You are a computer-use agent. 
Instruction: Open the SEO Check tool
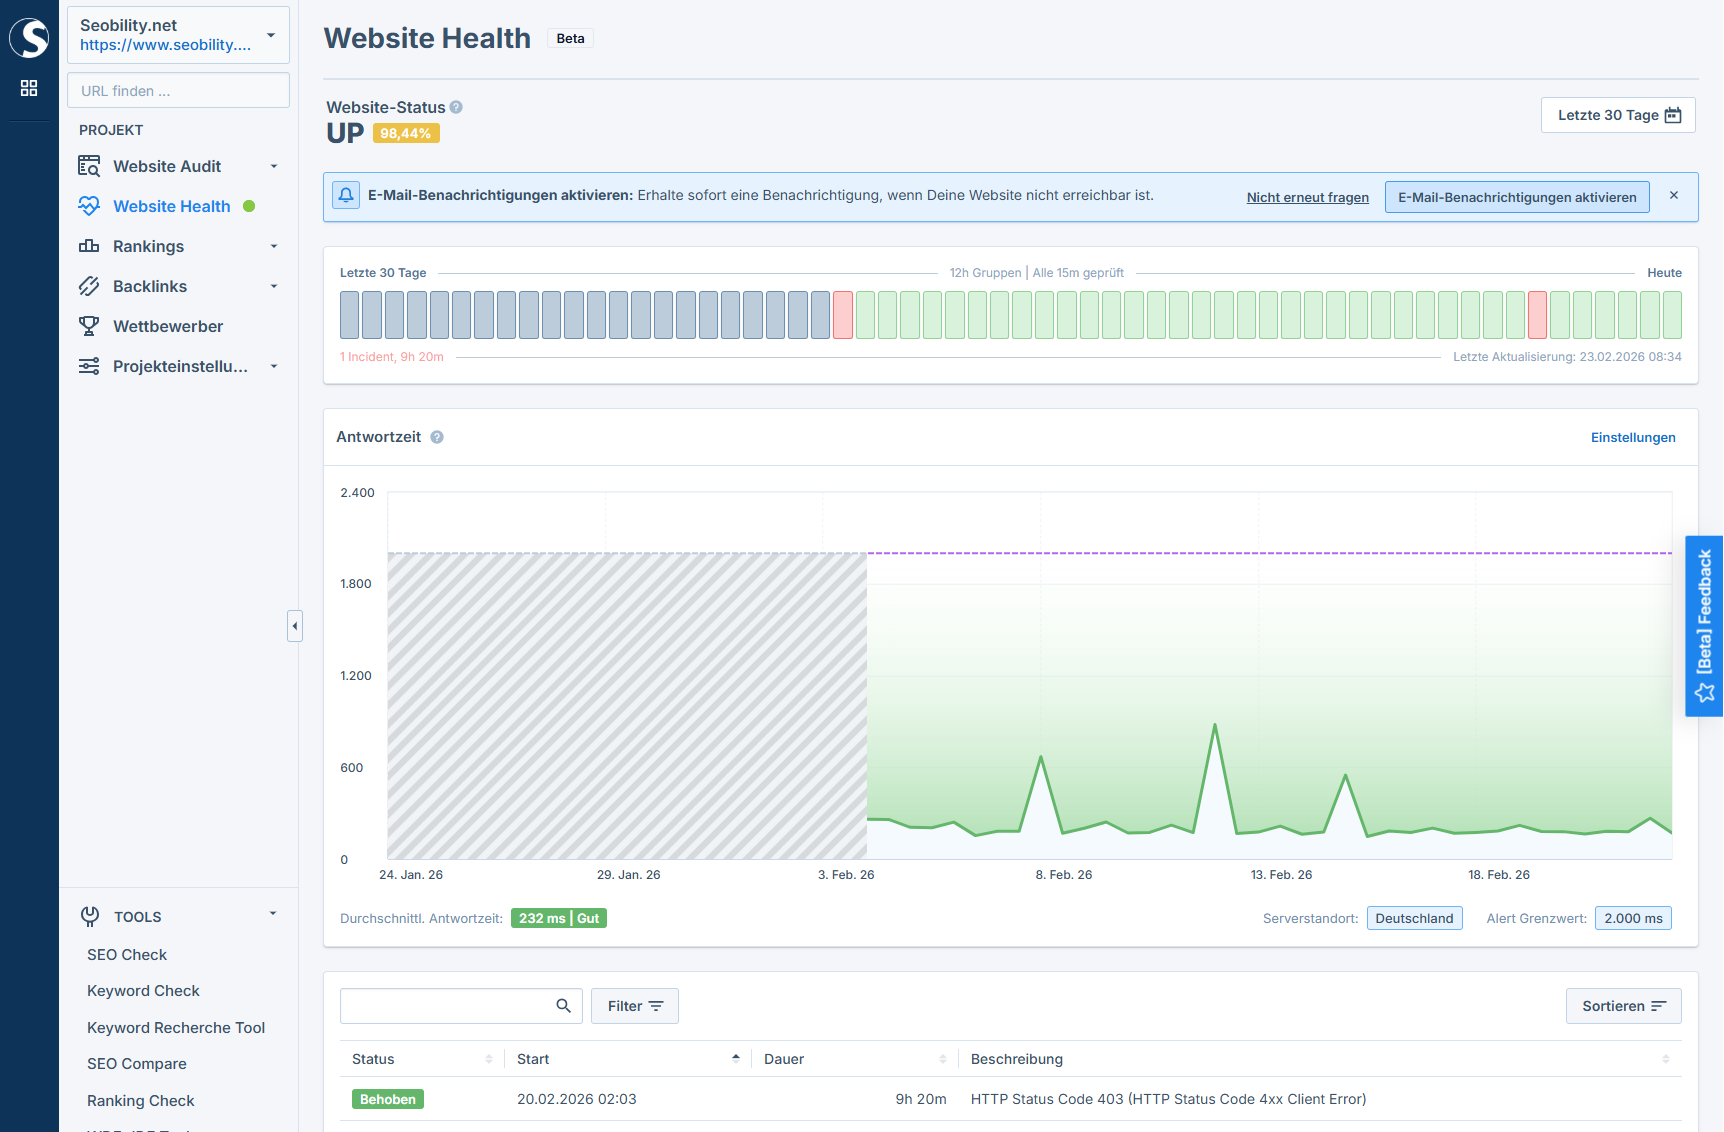[126, 954]
